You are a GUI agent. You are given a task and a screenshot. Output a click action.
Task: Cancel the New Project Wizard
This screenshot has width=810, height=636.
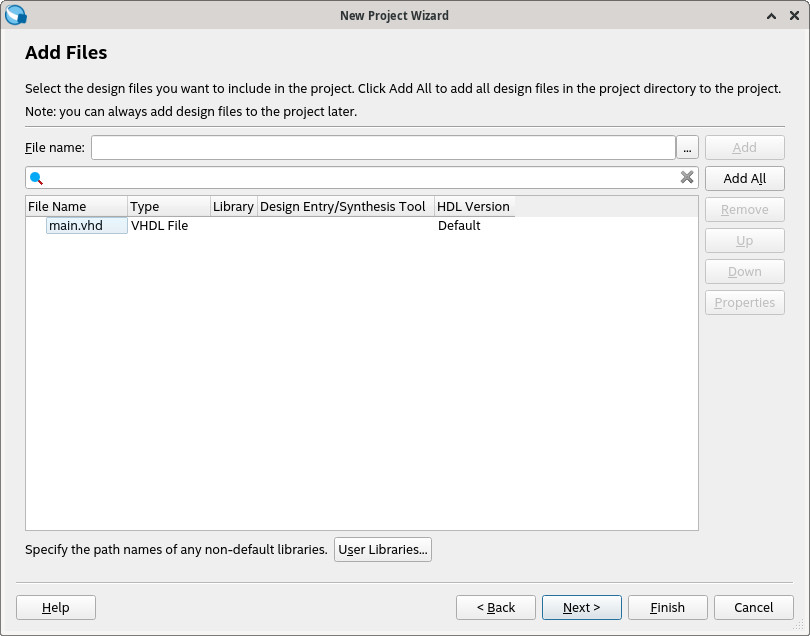754,607
